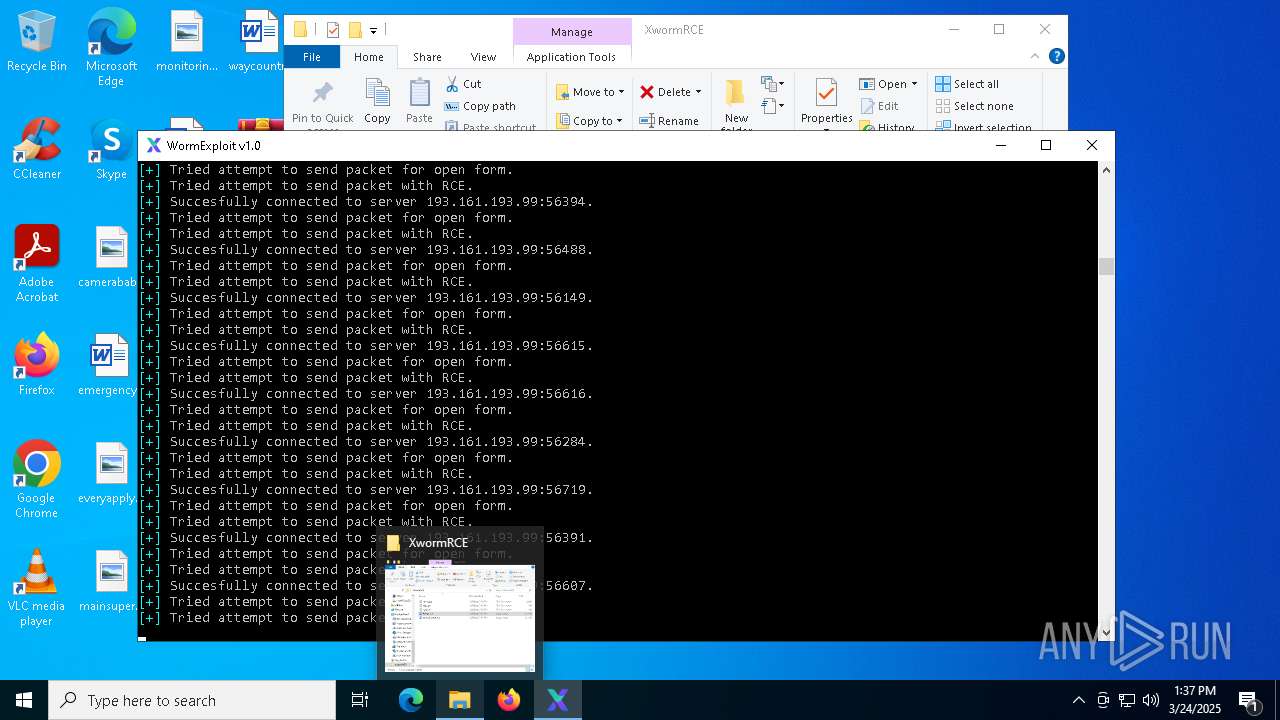Click the network tray icon
This screenshot has width=1280, height=720.
coord(1127,700)
